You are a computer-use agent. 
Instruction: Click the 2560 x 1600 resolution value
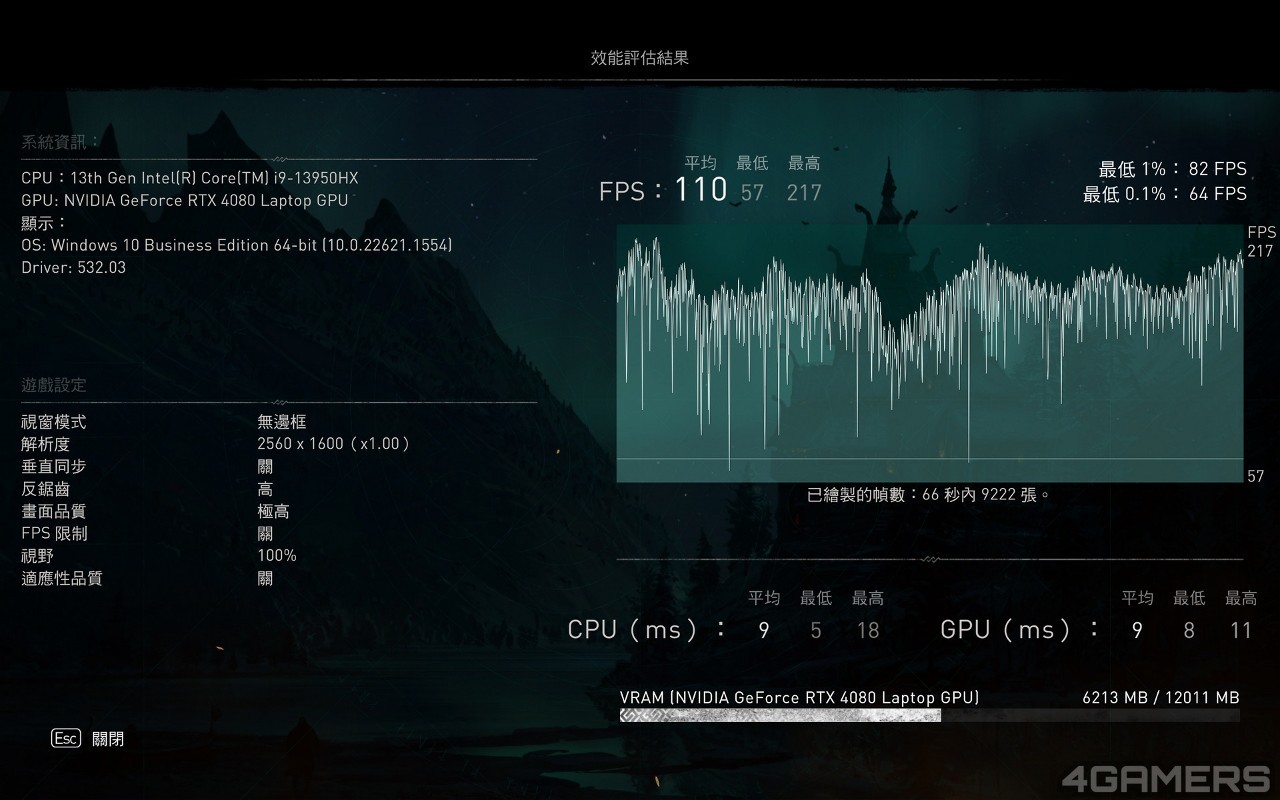334,444
